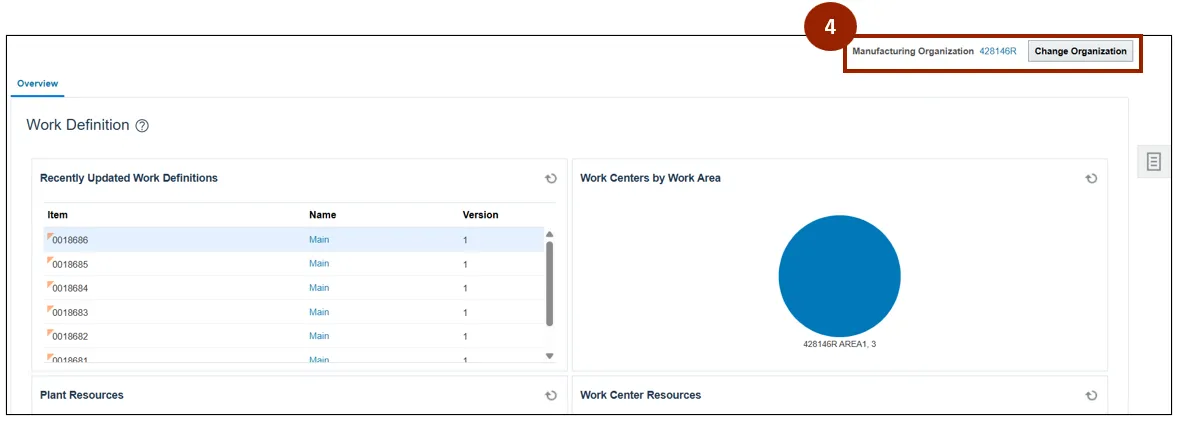This screenshot has height=423, width=1179.
Task: Switch to the Overview tab
Action: tap(37, 83)
